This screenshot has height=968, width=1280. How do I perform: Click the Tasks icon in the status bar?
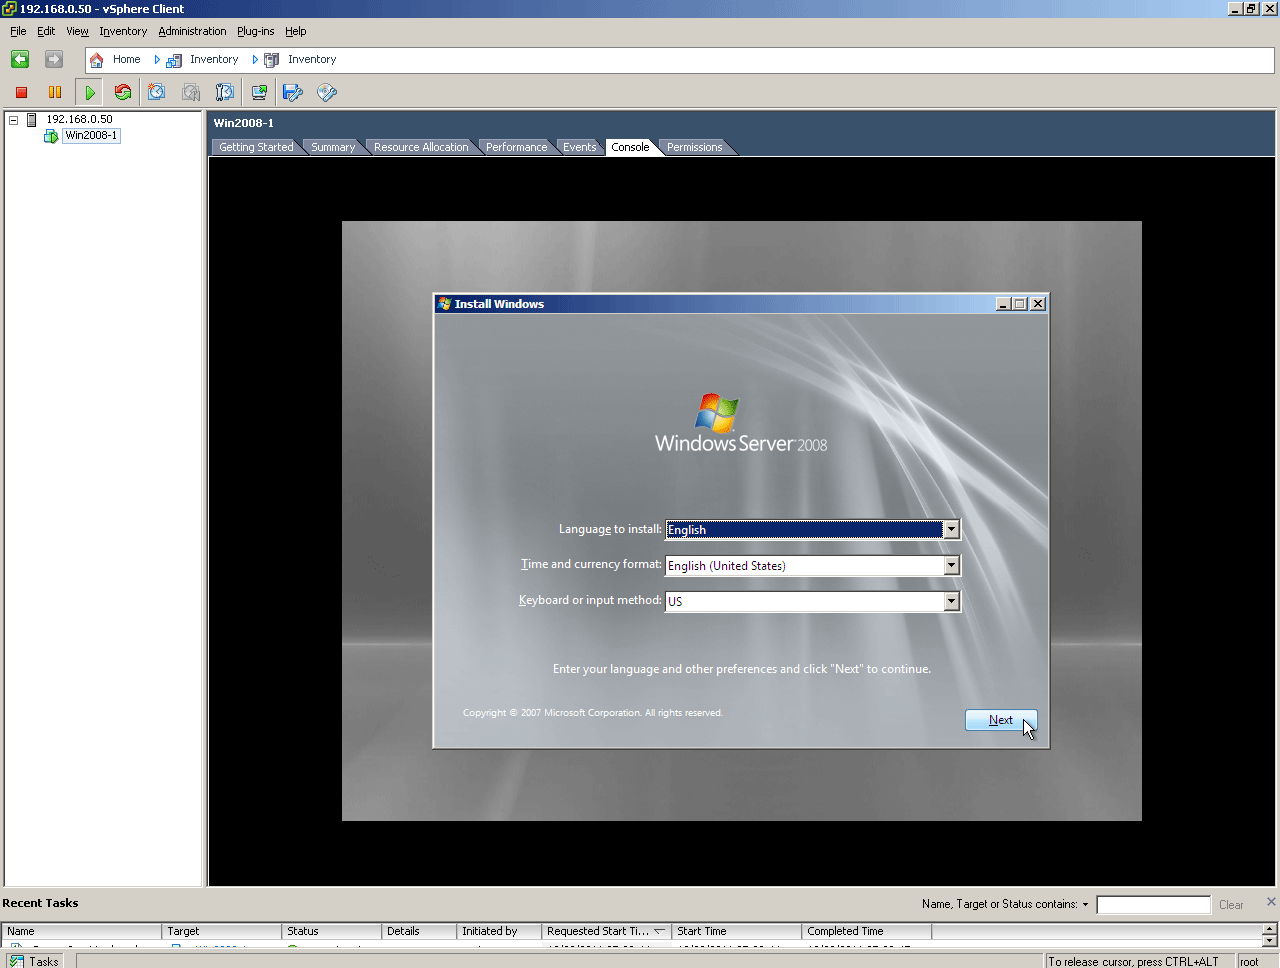click(x=17, y=961)
